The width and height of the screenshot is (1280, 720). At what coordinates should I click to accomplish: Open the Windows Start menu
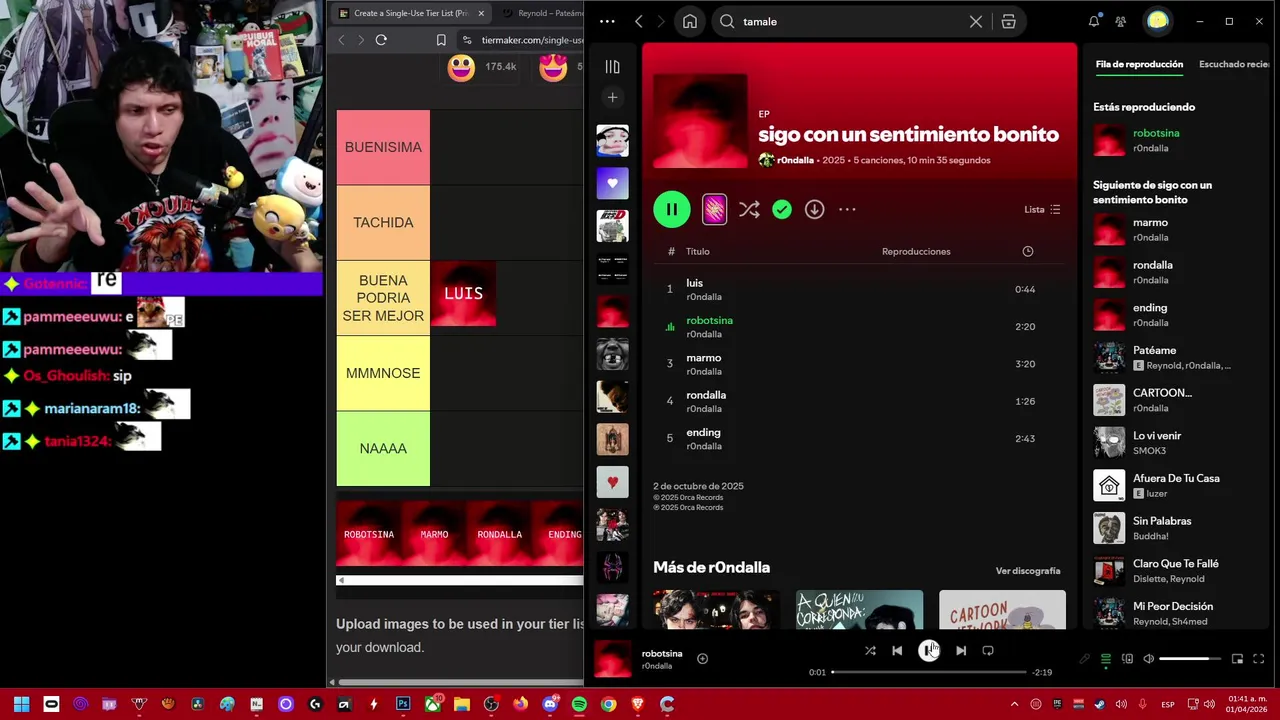[21, 704]
